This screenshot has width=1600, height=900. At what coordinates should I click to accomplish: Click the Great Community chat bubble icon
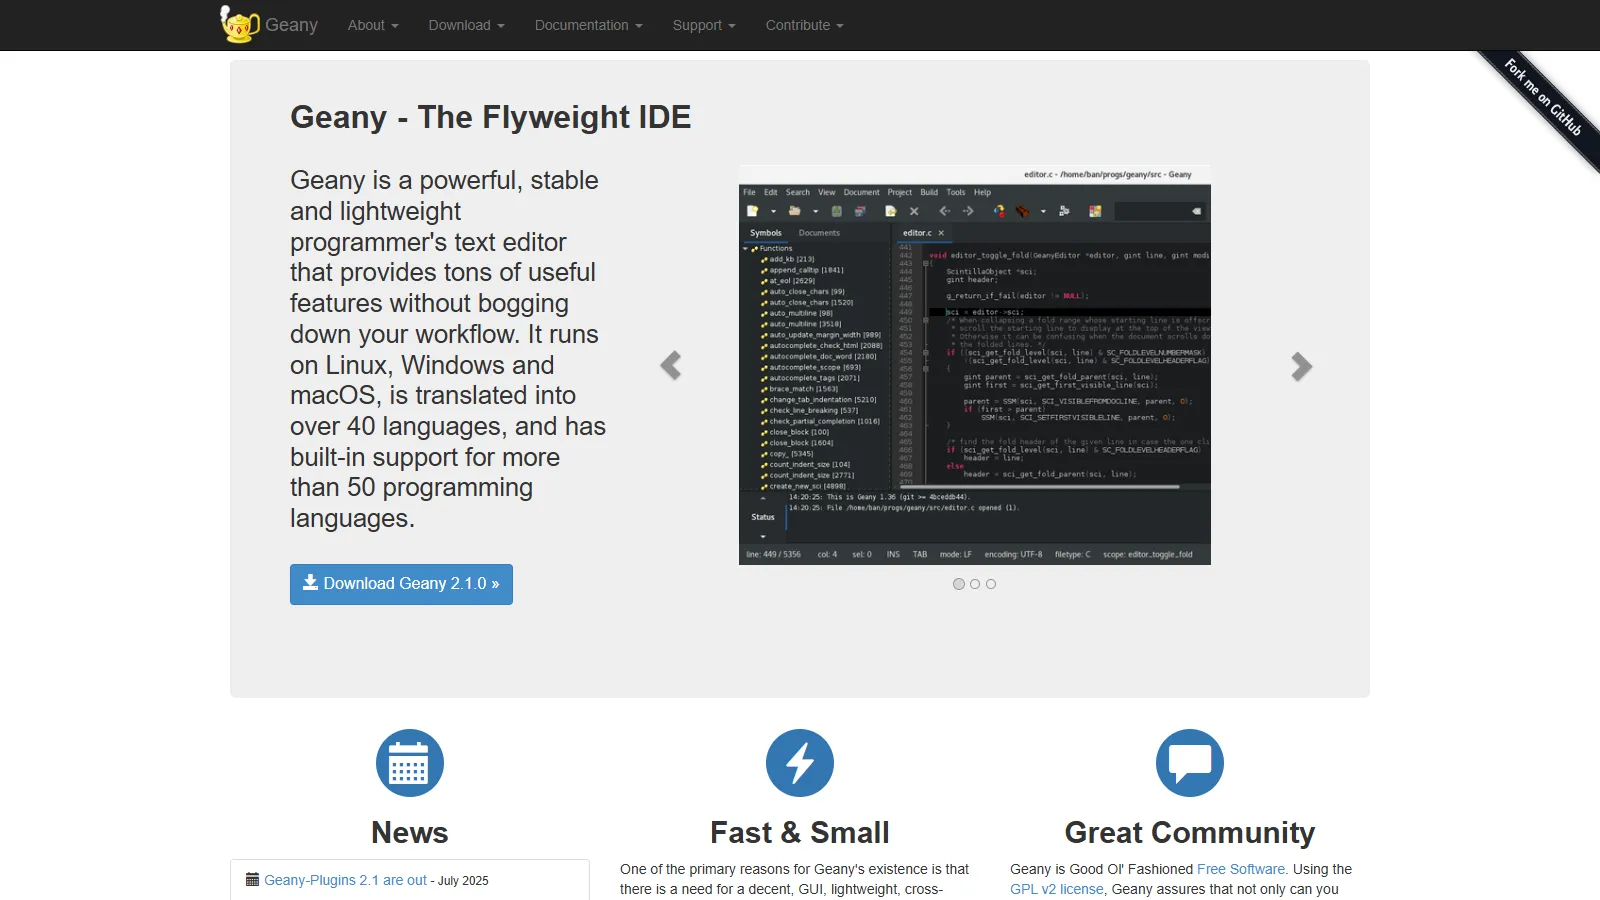click(1190, 763)
